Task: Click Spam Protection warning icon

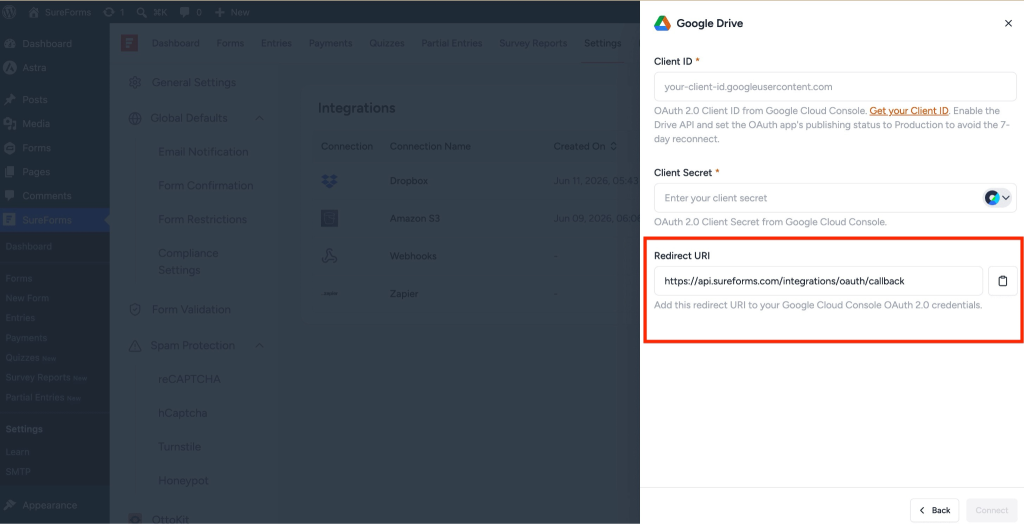Action: pos(135,346)
